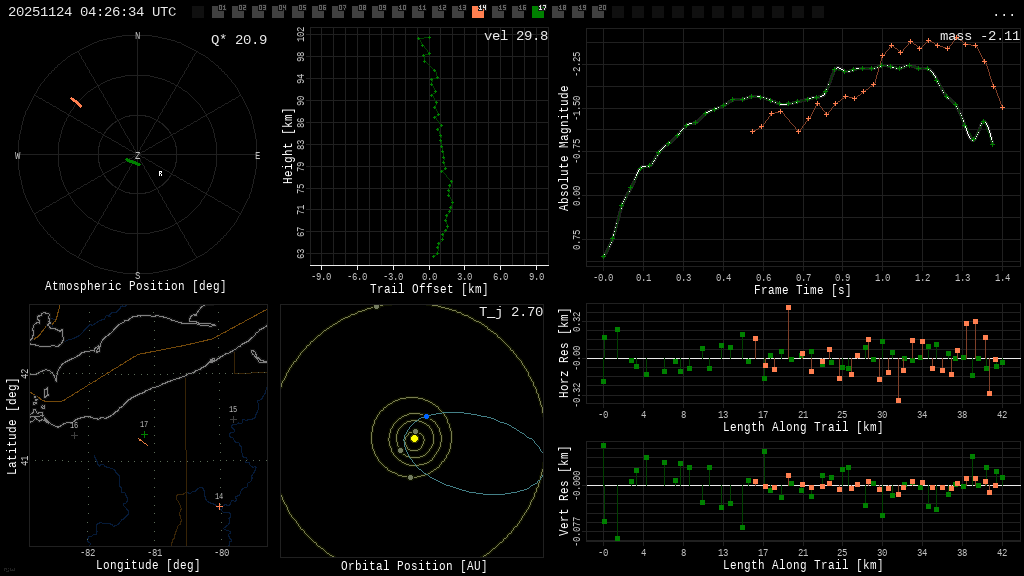1024x576 pixels.
Task: Click the orange meteor track on map
Action: 143,443
